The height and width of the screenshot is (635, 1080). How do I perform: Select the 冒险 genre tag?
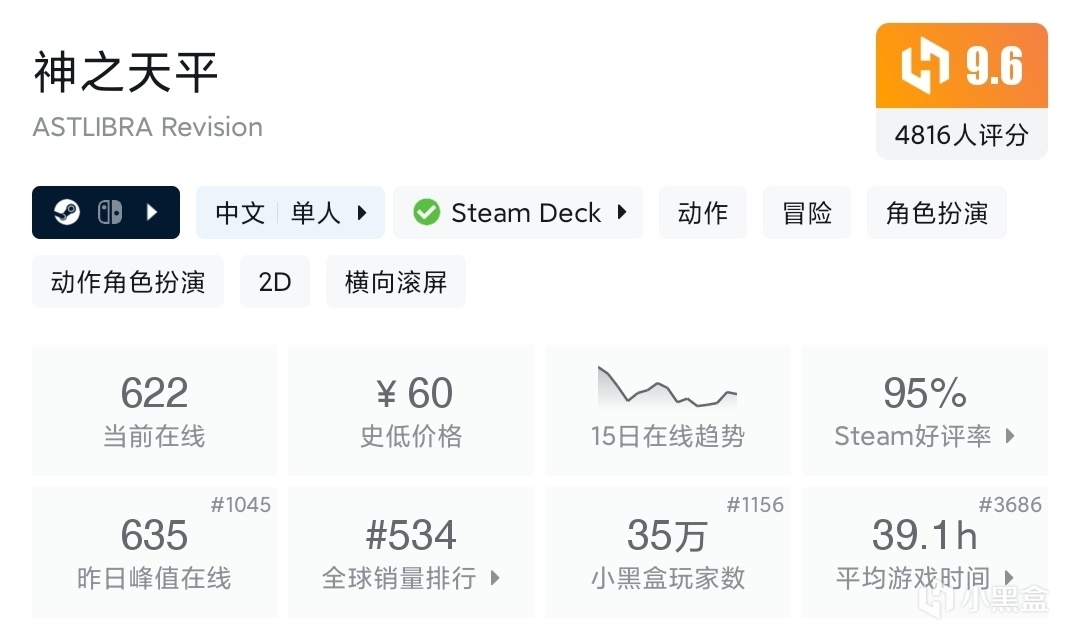807,213
